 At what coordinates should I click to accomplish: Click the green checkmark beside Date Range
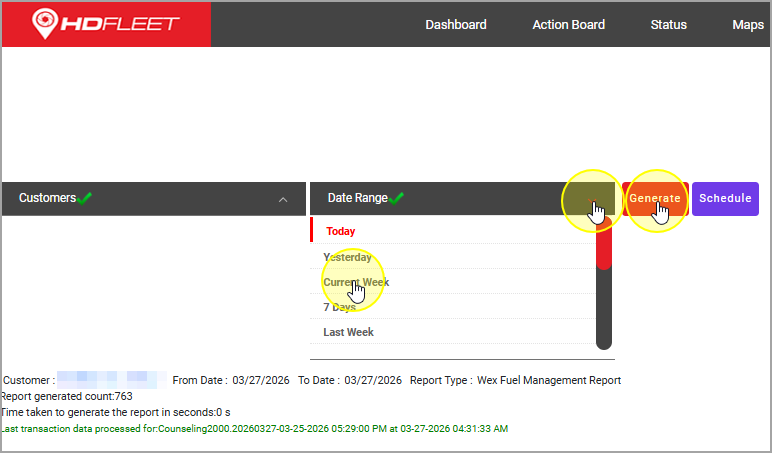(x=397, y=198)
